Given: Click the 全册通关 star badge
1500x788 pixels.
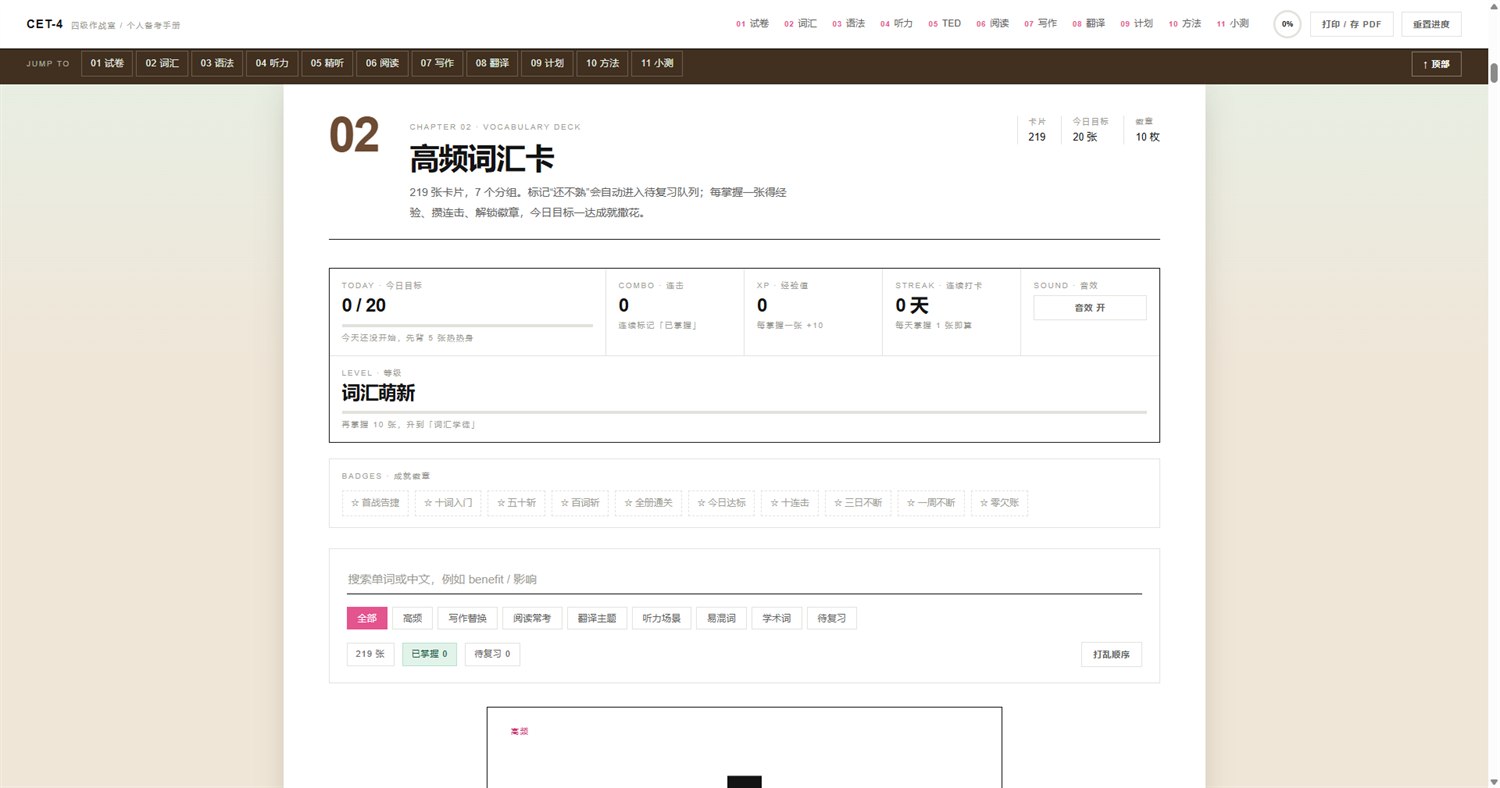Looking at the screenshot, I should click(x=648, y=503).
